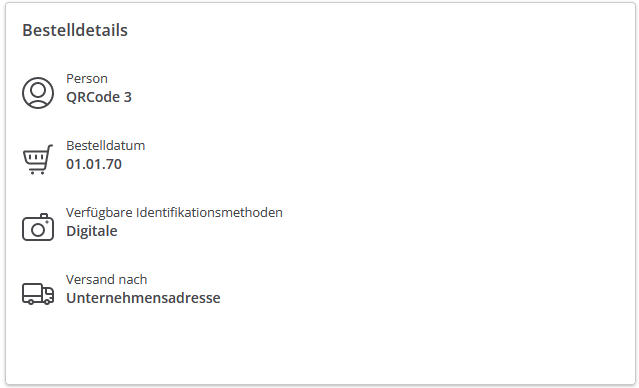Screen dimensions: 639x388
Task: Click the digit 3 after QRCode
Action: [128, 97]
